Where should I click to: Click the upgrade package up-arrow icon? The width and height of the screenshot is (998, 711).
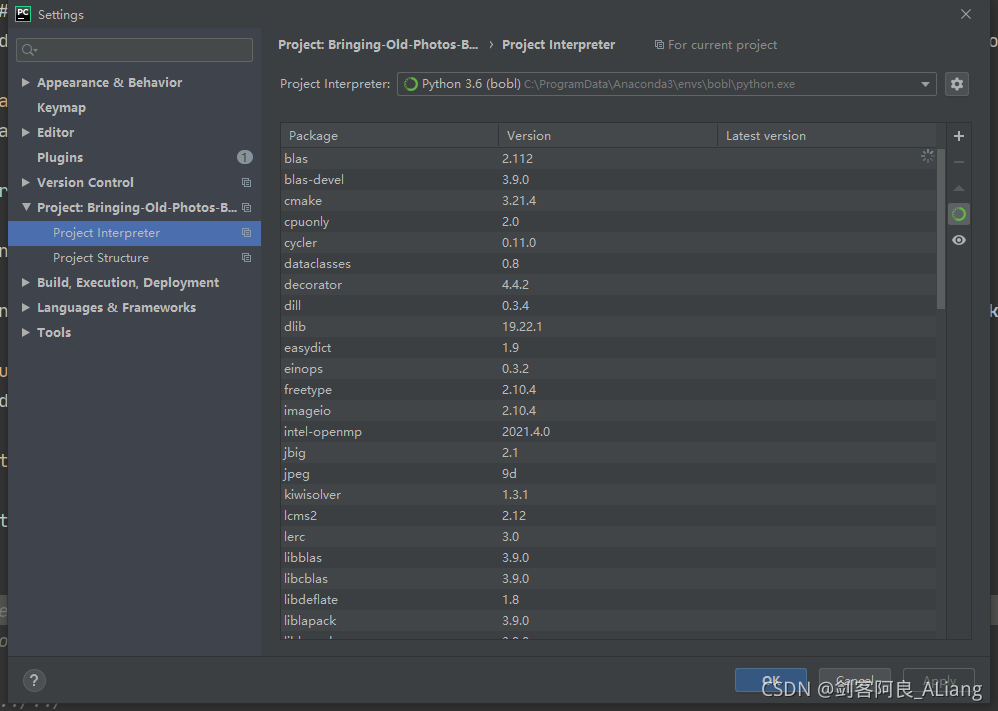pos(958,188)
